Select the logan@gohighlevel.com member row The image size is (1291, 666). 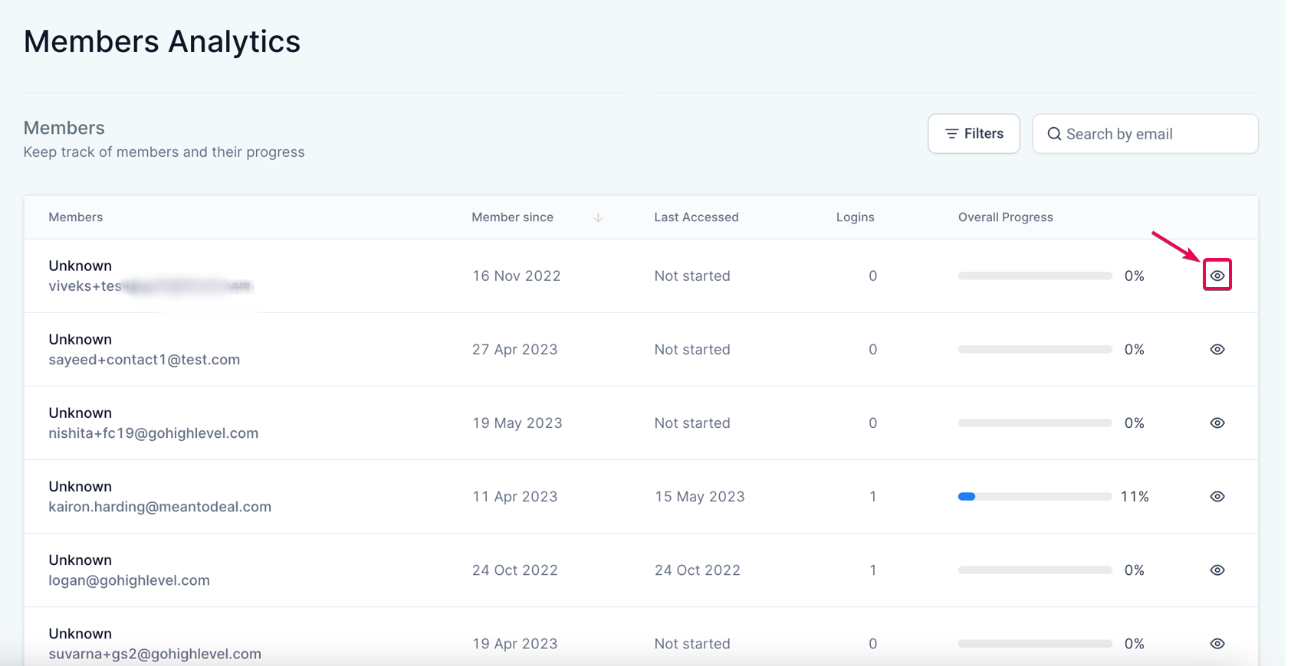641,570
